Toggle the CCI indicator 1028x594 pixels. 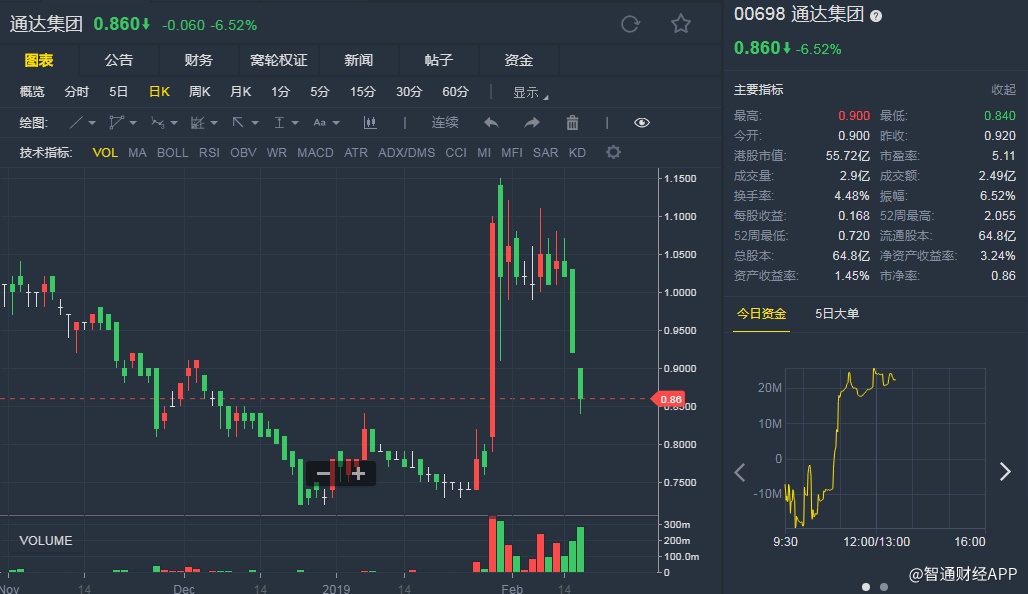click(x=456, y=153)
